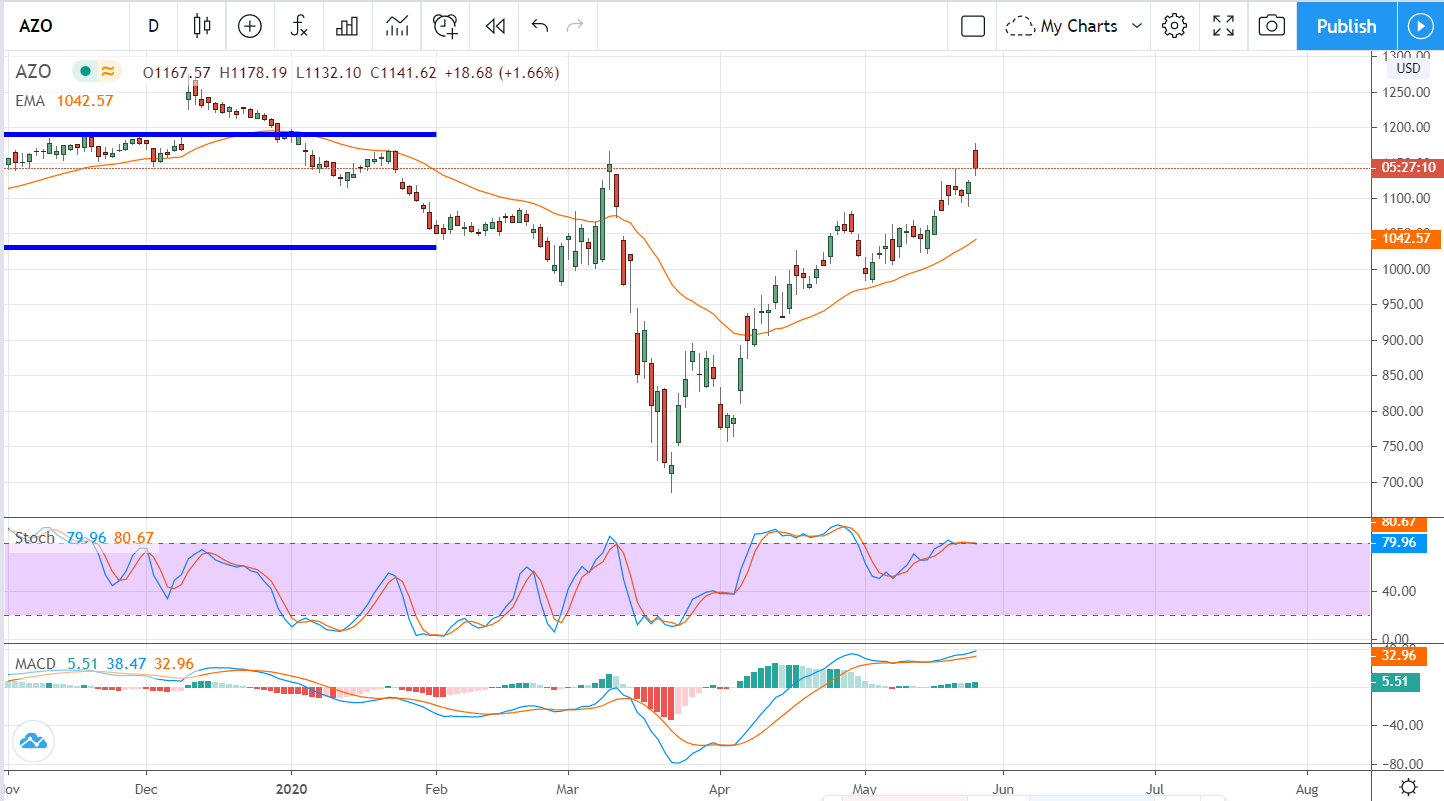Open the financials bar chart icon
Image resolution: width=1444 pixels, height=801 pixels.
pyautogui.click(x=347, y=26)
